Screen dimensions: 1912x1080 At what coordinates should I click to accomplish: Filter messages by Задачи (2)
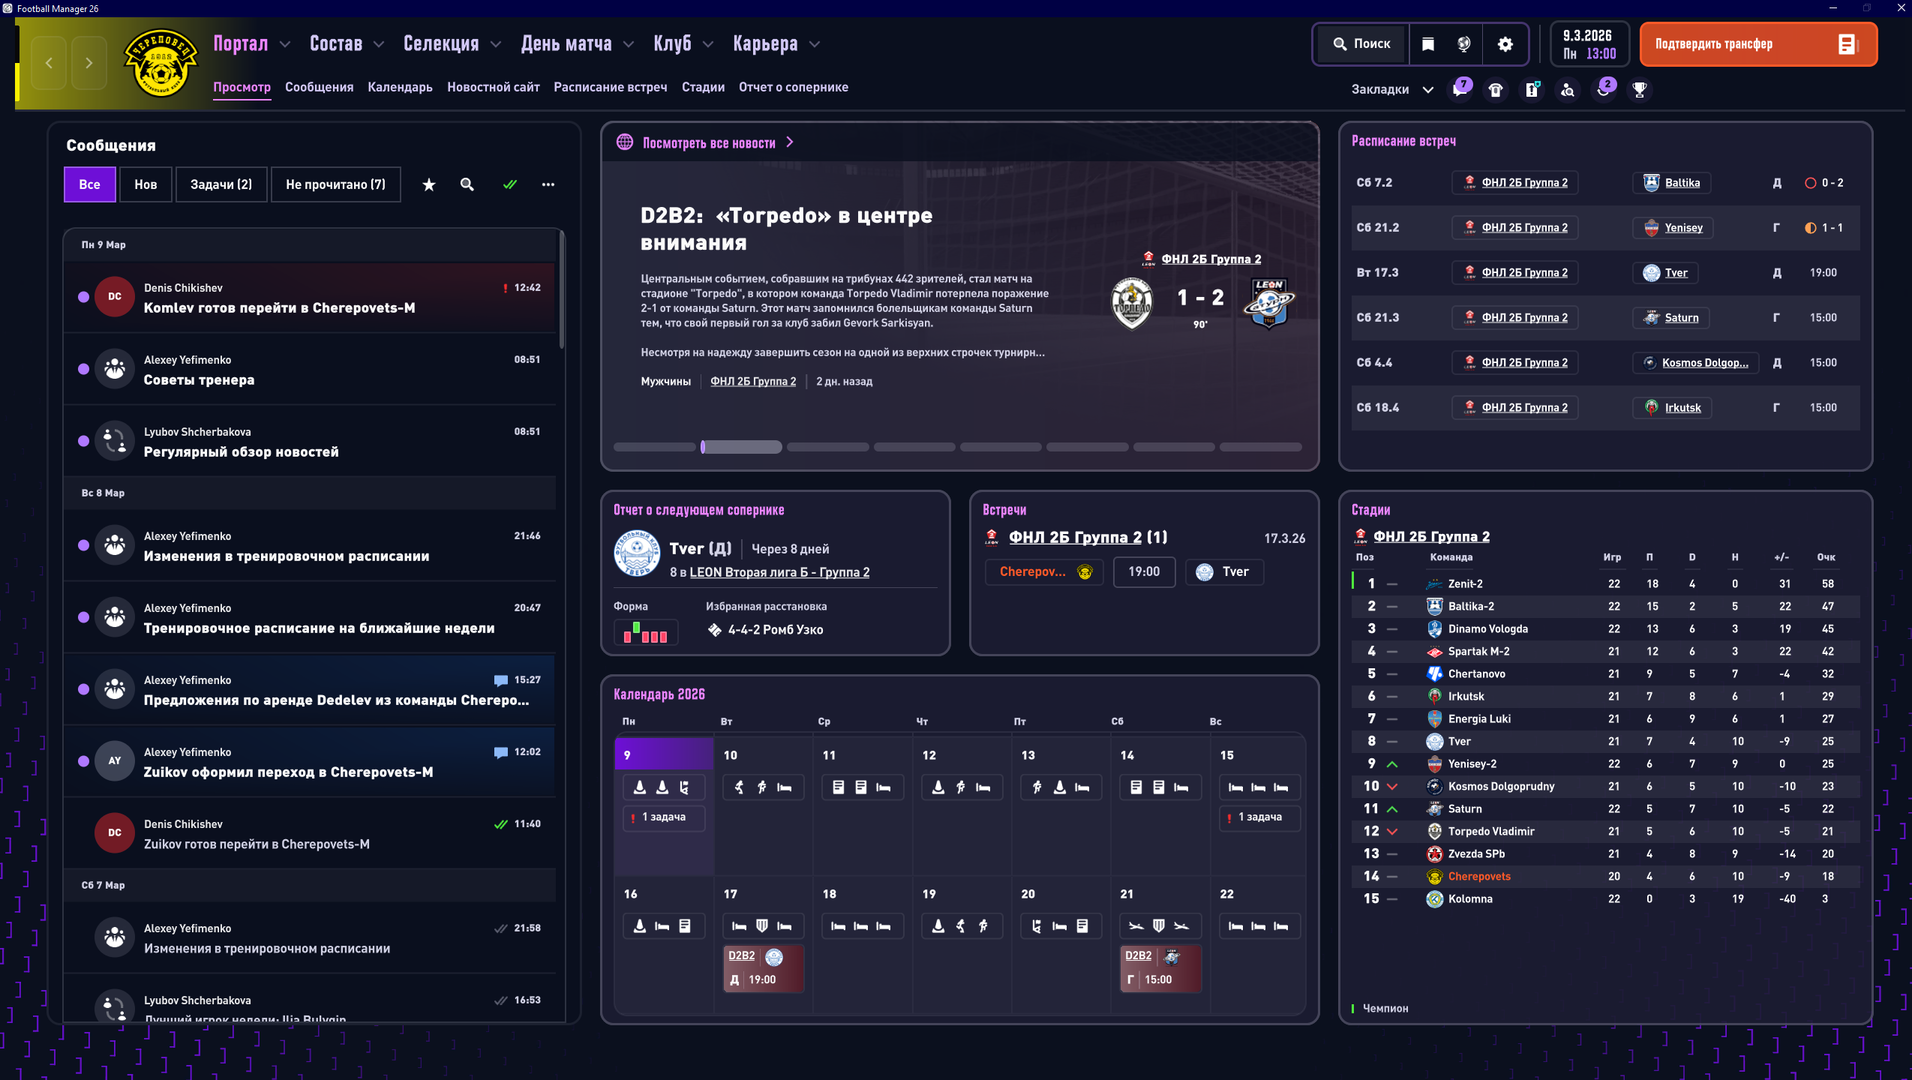tap(221, 184)
